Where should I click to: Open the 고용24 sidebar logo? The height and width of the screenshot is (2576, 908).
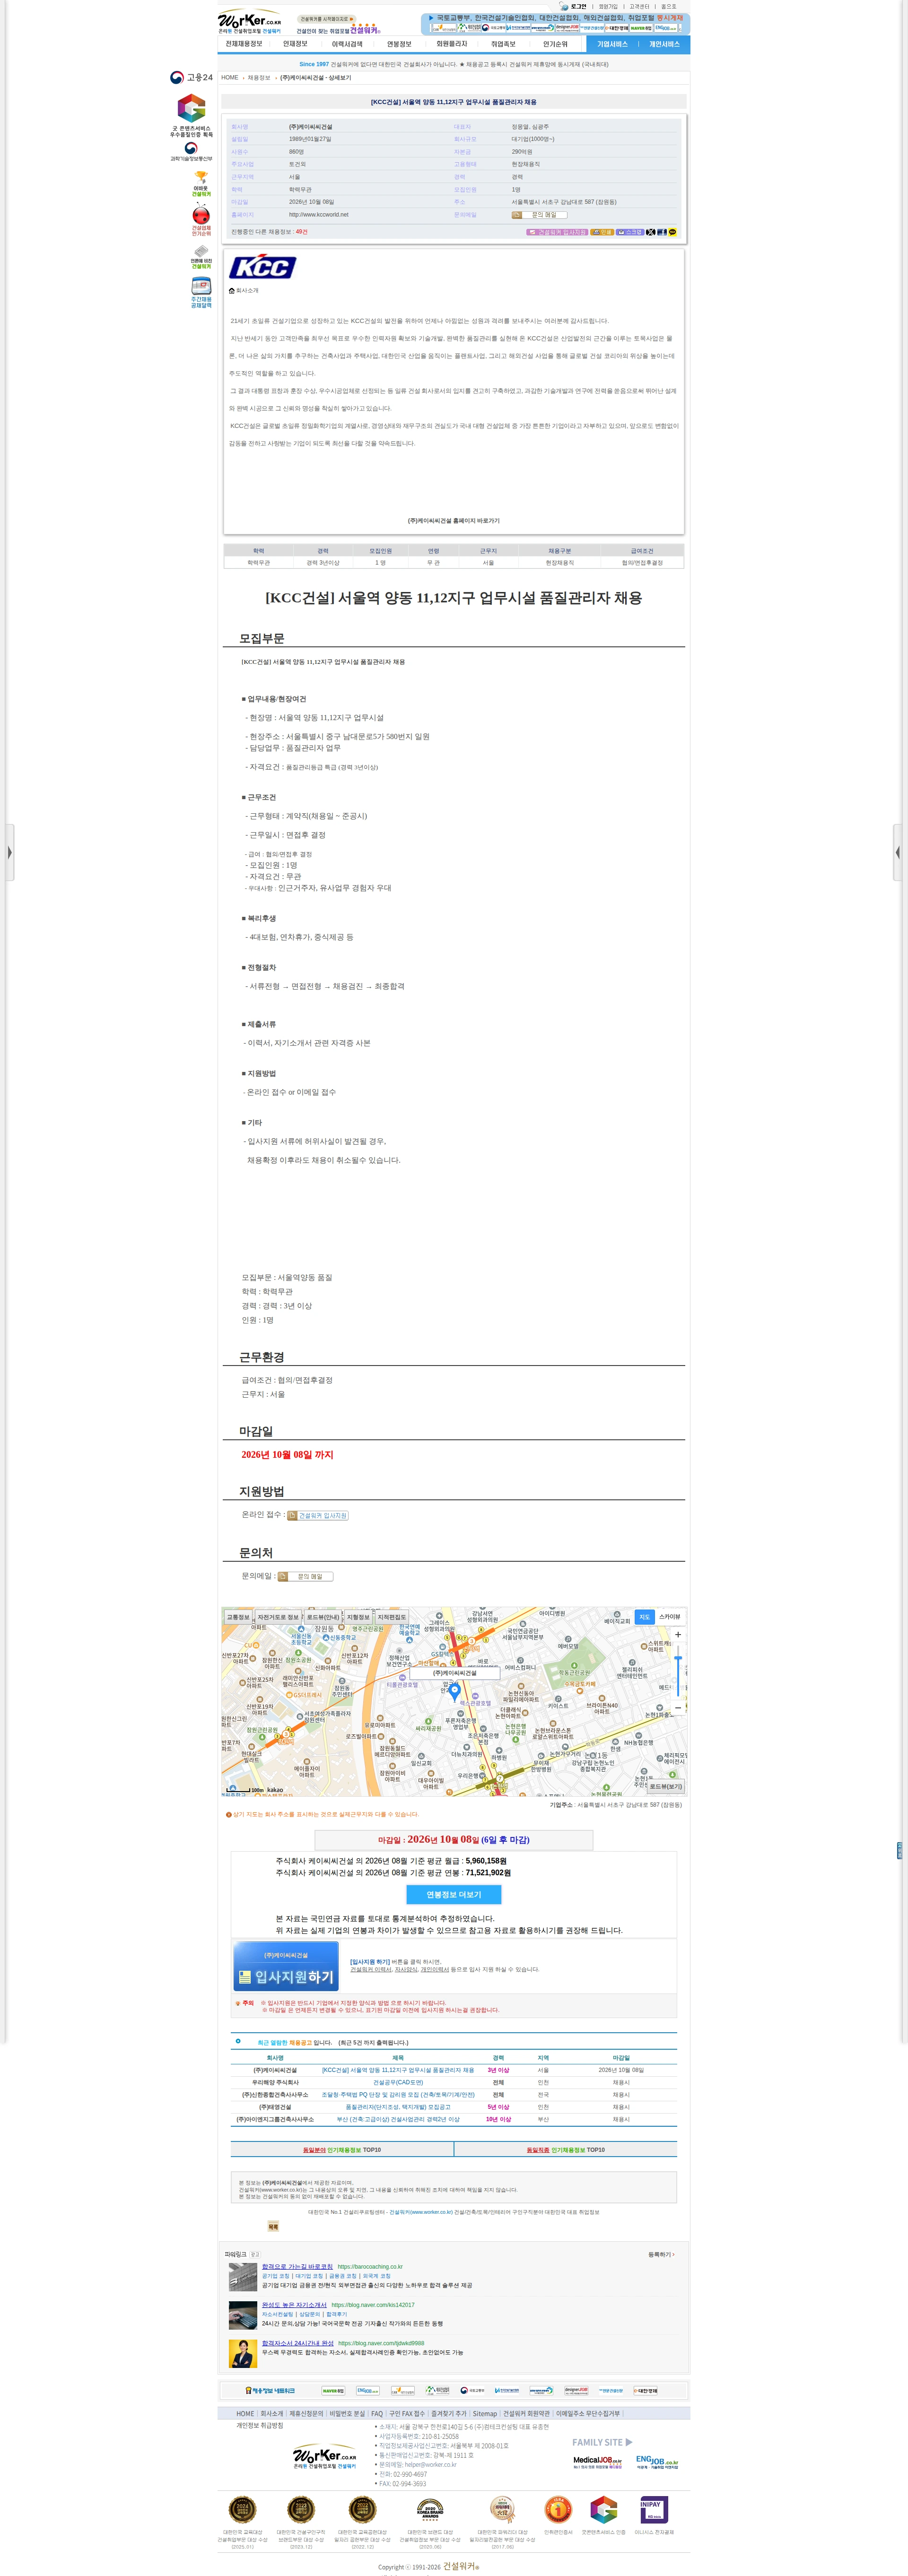click(x=191, y=77)
